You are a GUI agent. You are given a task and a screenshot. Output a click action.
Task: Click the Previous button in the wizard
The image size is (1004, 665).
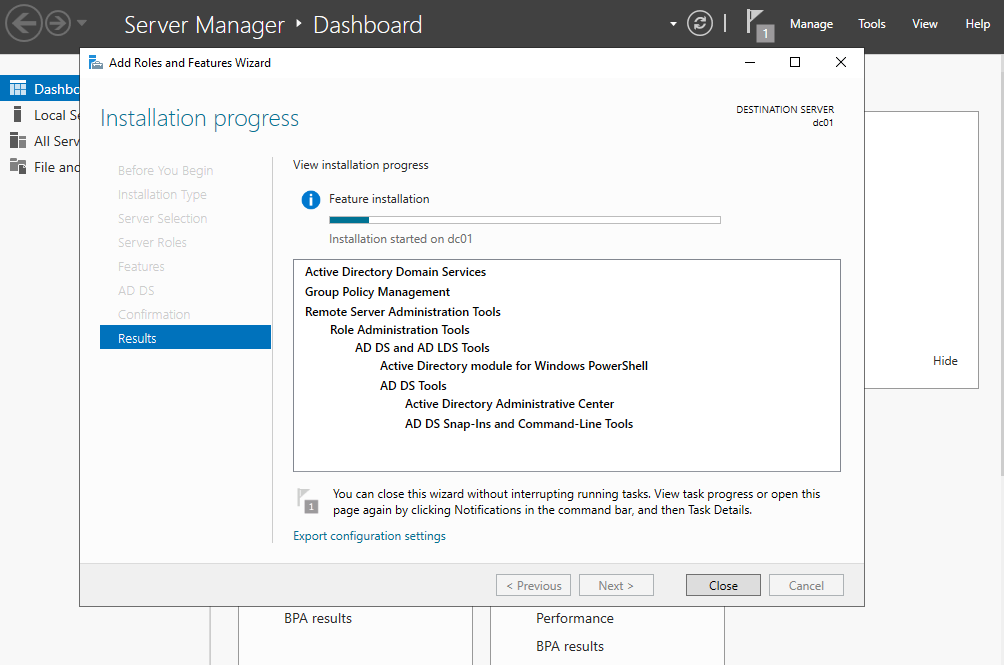pos(533,585)
